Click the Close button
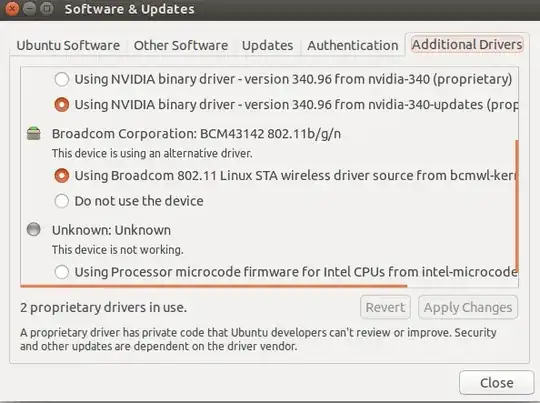The height and width of the screenshot is (403, 540). click(x=497, y=383)
